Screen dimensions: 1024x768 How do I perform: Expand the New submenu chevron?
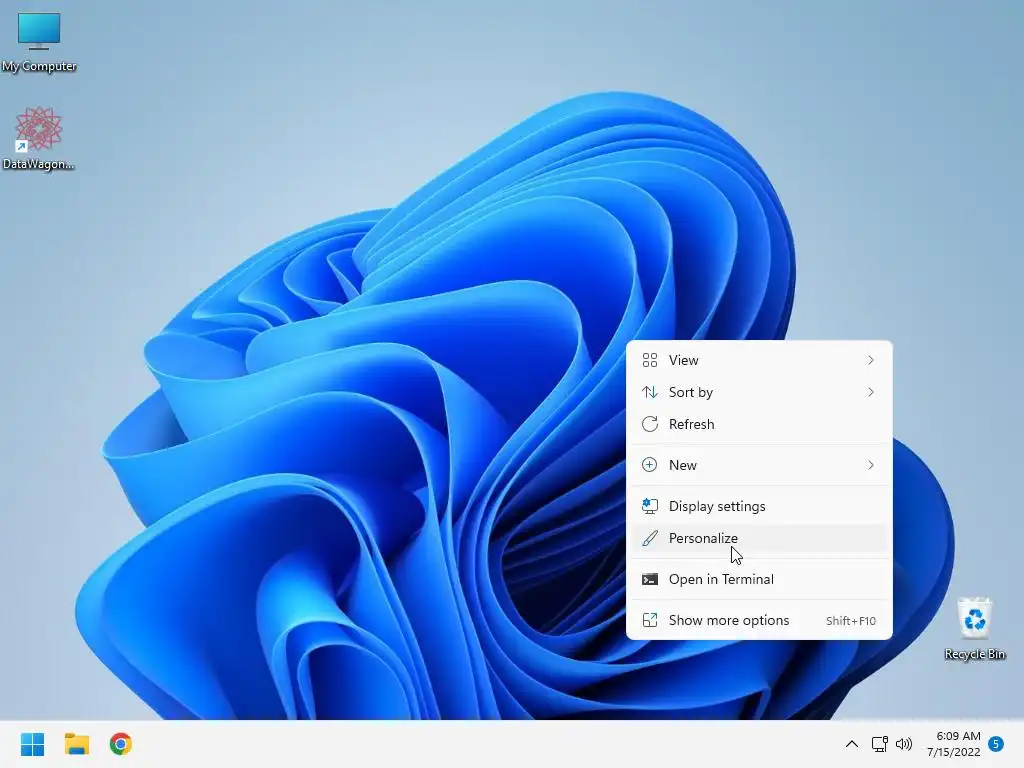(x=871, y=466)
